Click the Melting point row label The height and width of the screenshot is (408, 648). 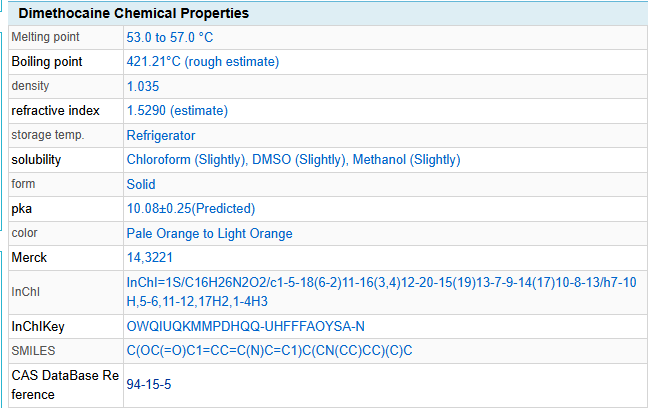(x=46, y=37)
